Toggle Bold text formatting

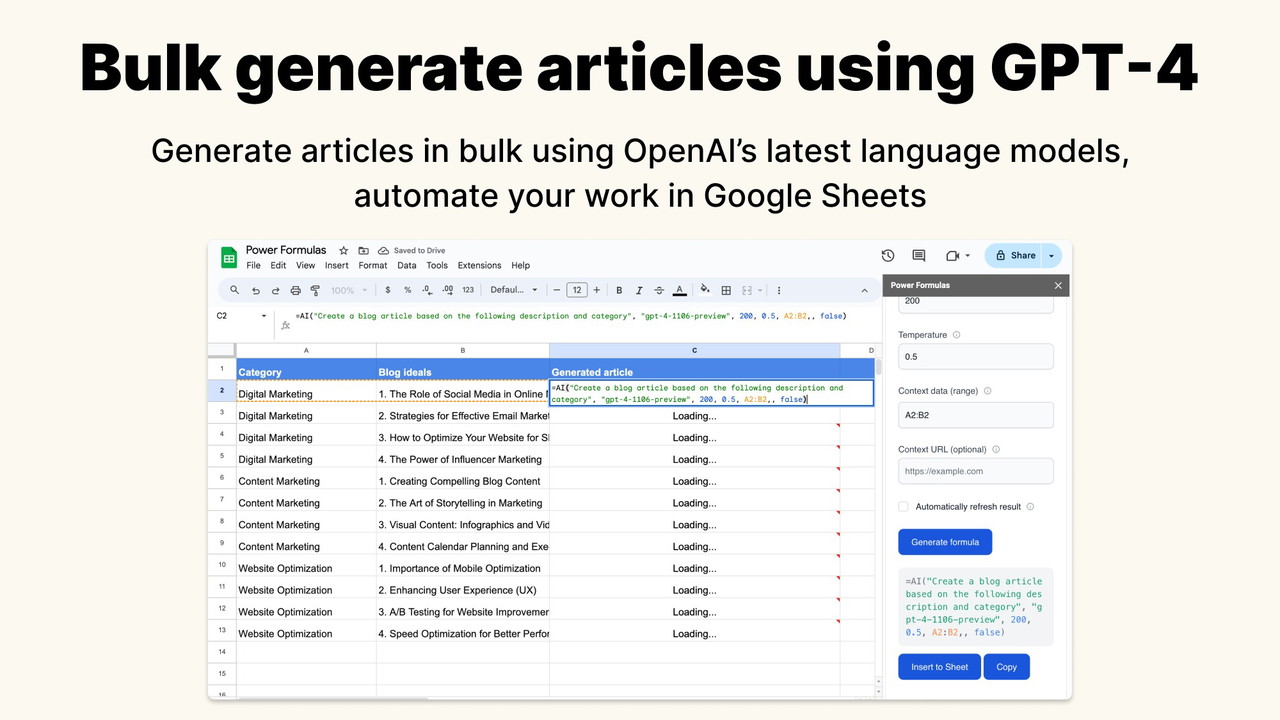(619, 290)
